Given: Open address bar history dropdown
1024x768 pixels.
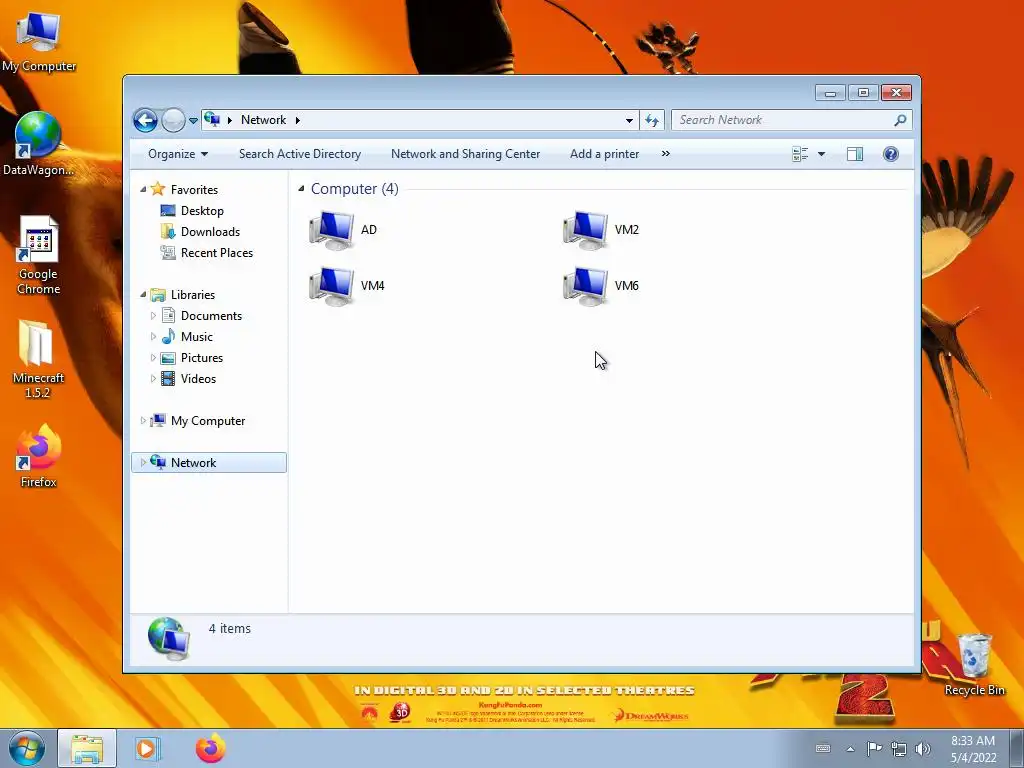Looking at the screenshot, I should [x=629, y=120].
